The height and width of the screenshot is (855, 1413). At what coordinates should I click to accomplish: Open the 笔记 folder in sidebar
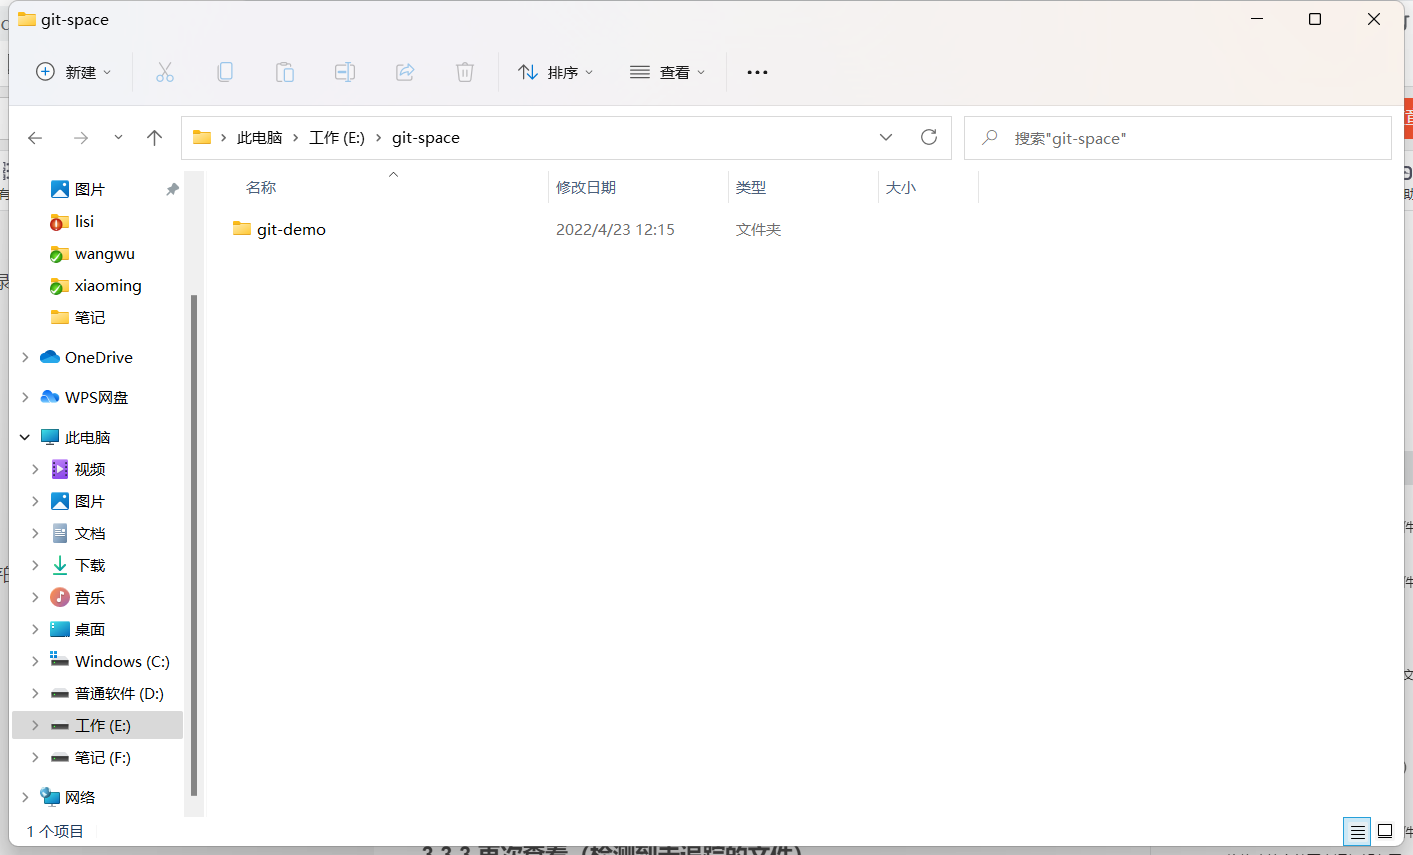coord(89,317)
